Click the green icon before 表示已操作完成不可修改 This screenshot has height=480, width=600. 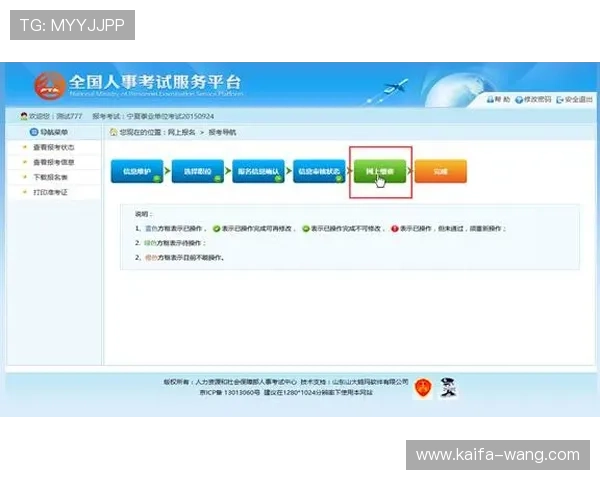[306, 229]
